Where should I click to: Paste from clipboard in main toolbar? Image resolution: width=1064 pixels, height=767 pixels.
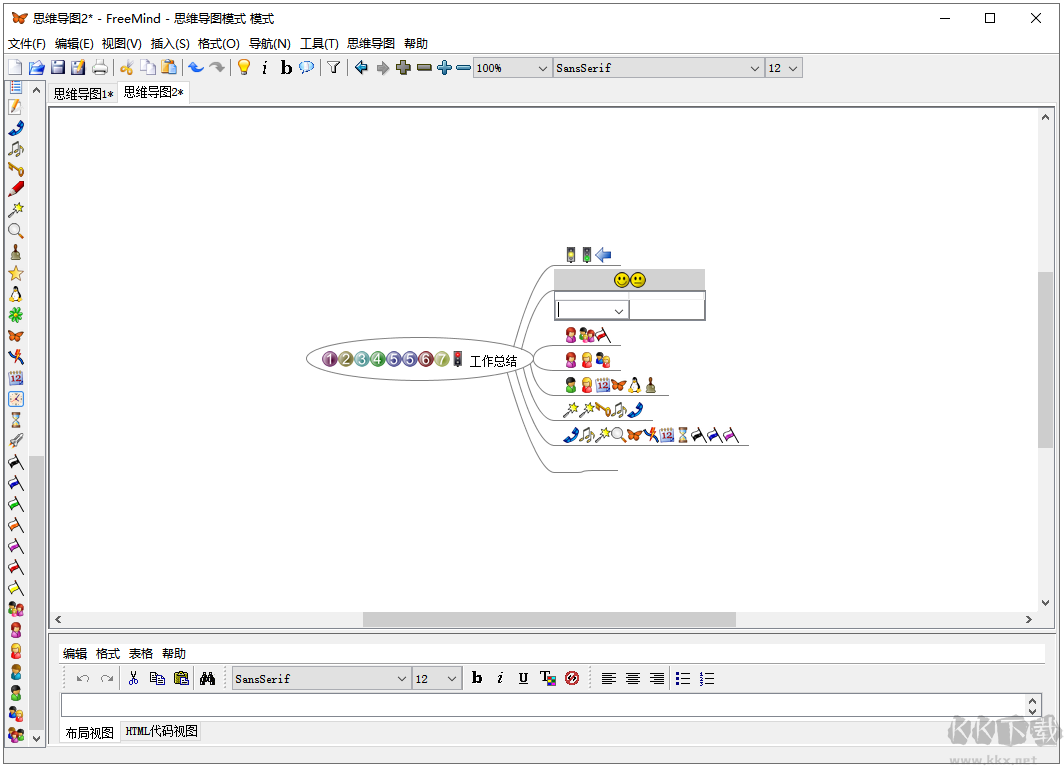169,67
